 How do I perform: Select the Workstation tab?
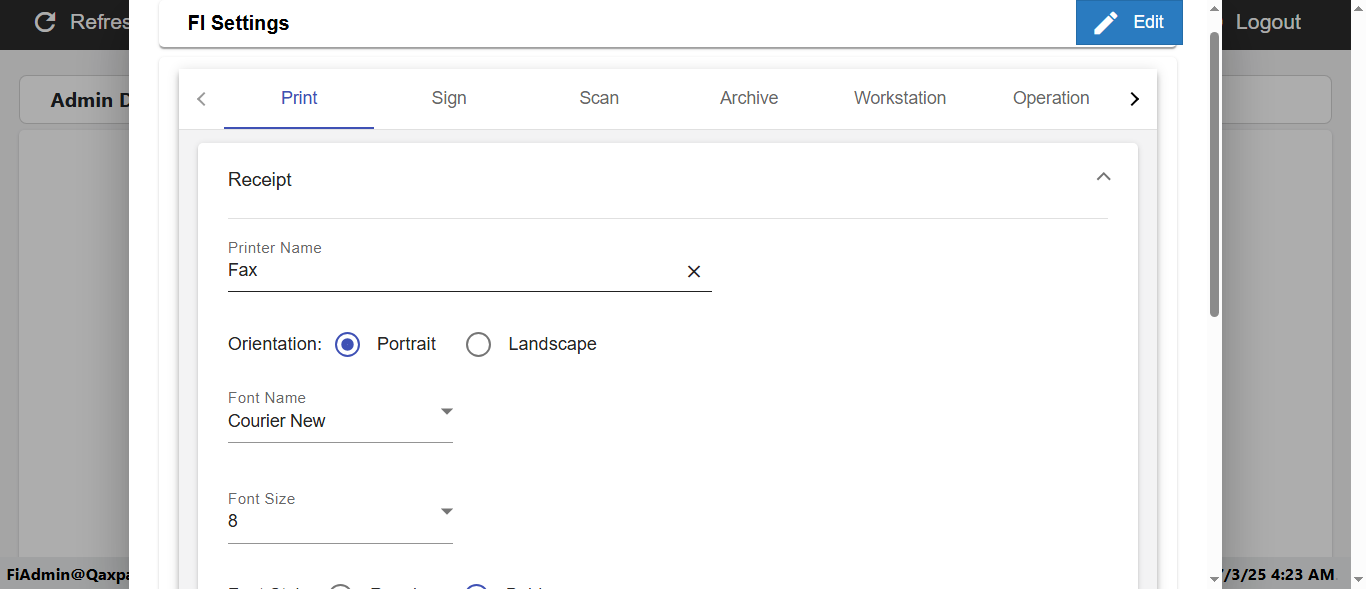(900, 98)
